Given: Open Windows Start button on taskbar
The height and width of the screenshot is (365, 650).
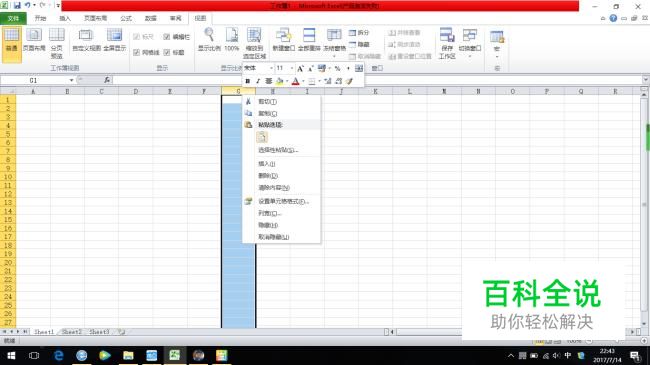Looking at the screenshot, I should tap(11, 355).
